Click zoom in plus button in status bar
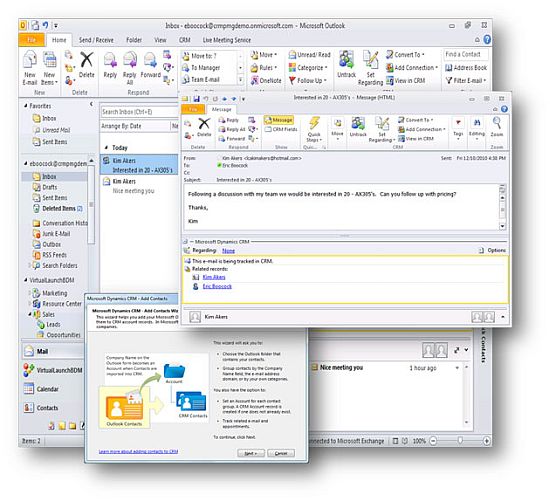Image resolution: width=550 pixels, height=501 pixels. click(x=487, y=441)
